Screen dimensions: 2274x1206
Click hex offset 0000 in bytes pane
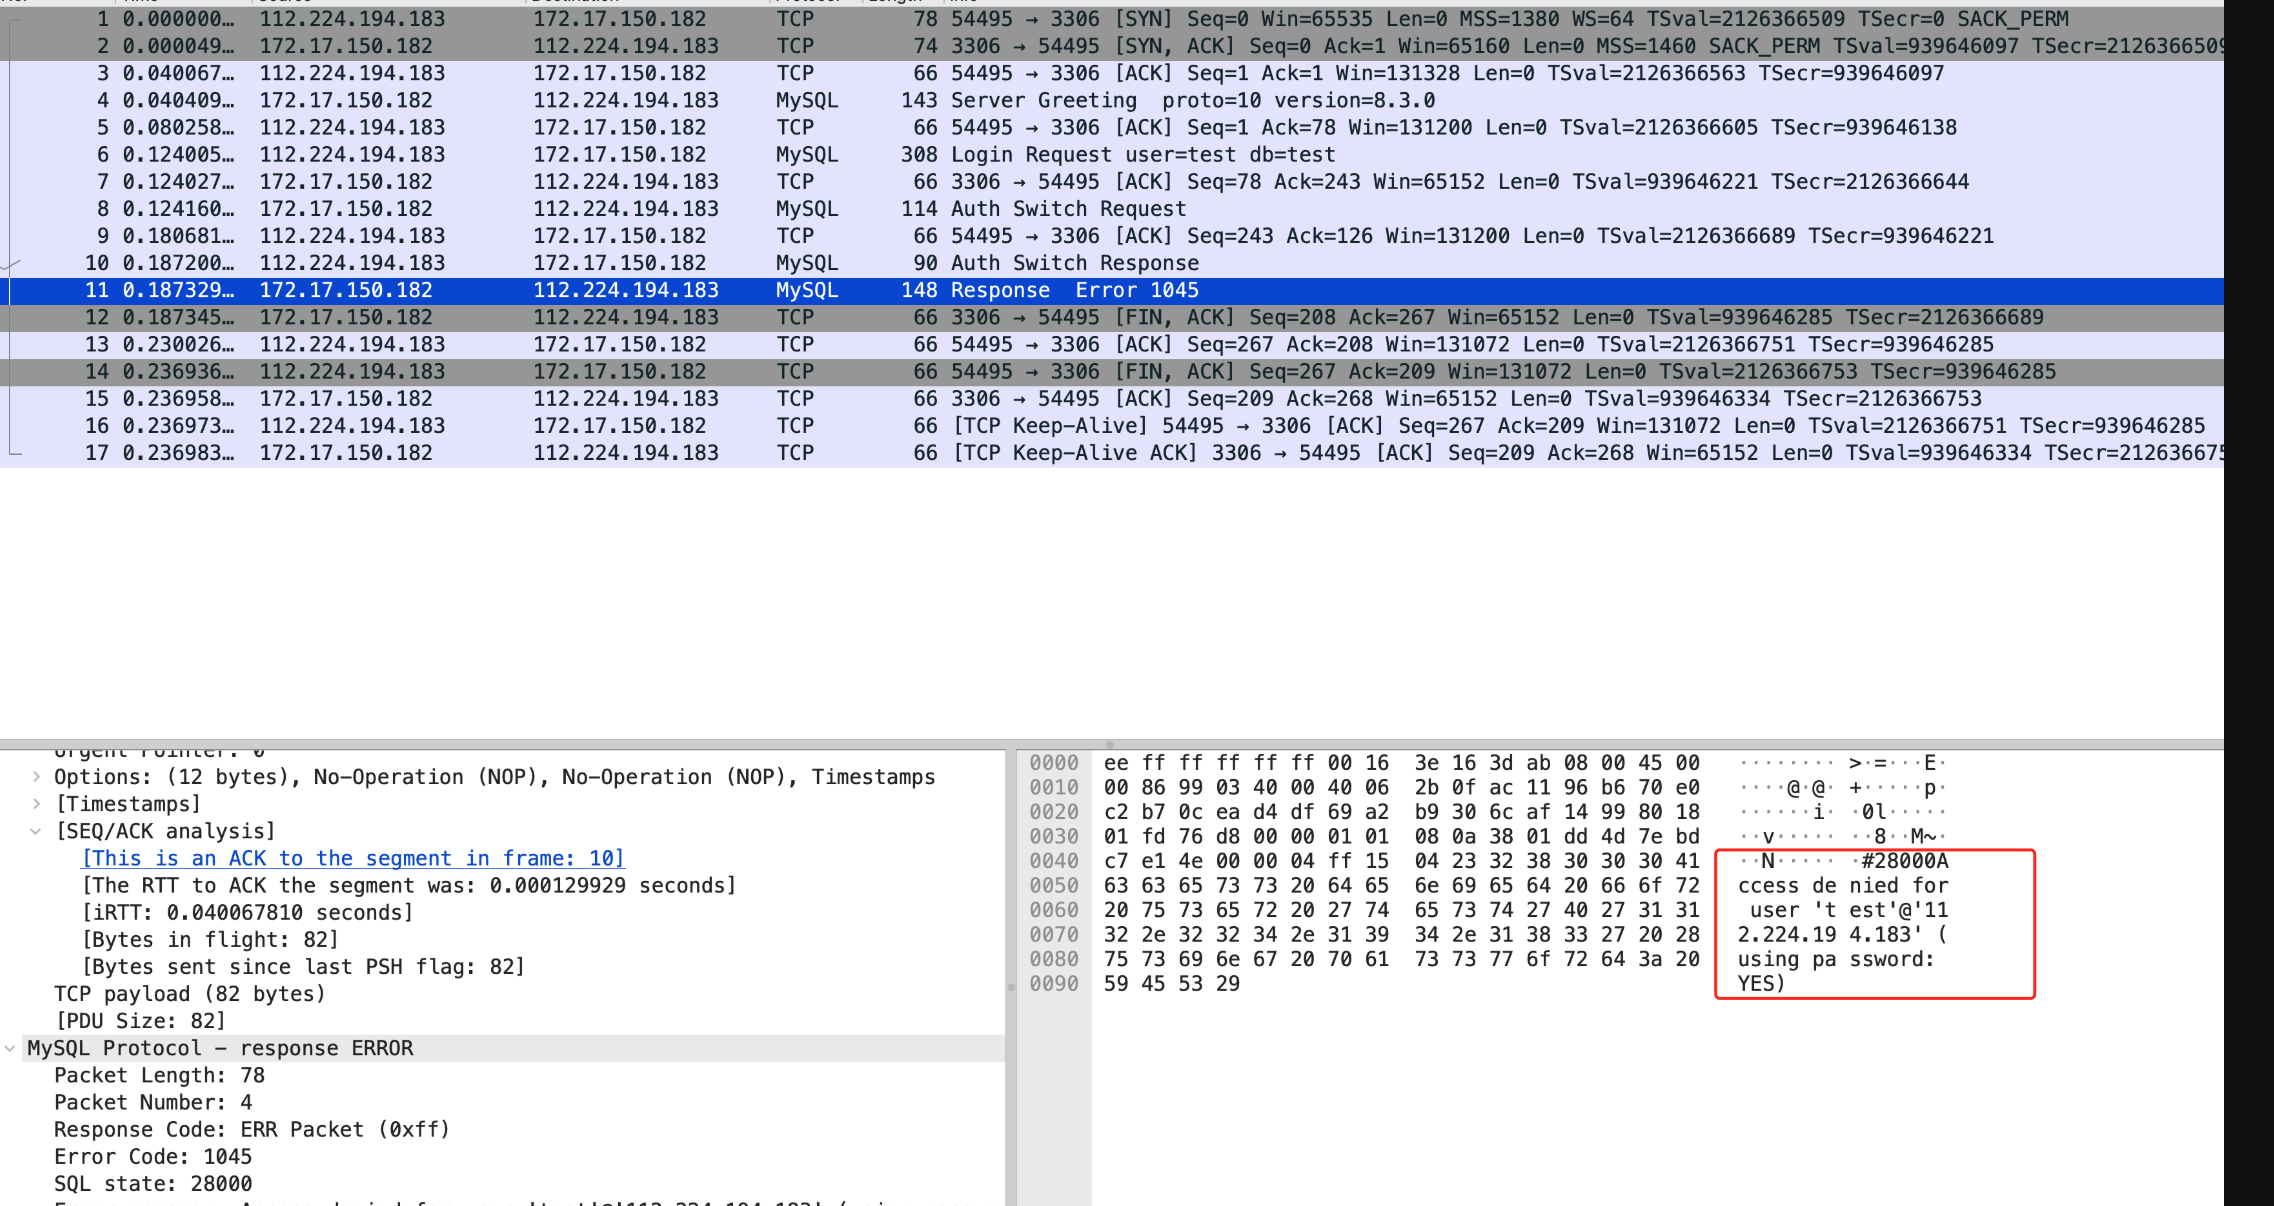1054,763
